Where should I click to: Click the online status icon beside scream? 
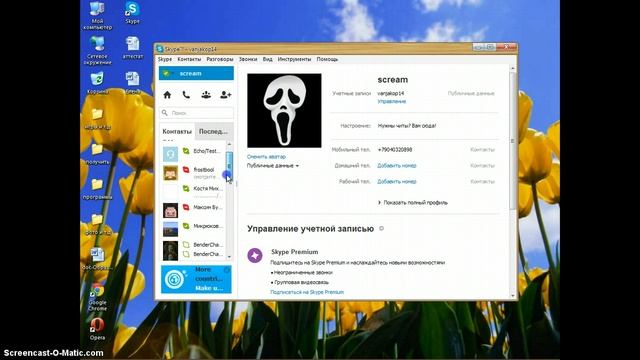coord(166,73)
